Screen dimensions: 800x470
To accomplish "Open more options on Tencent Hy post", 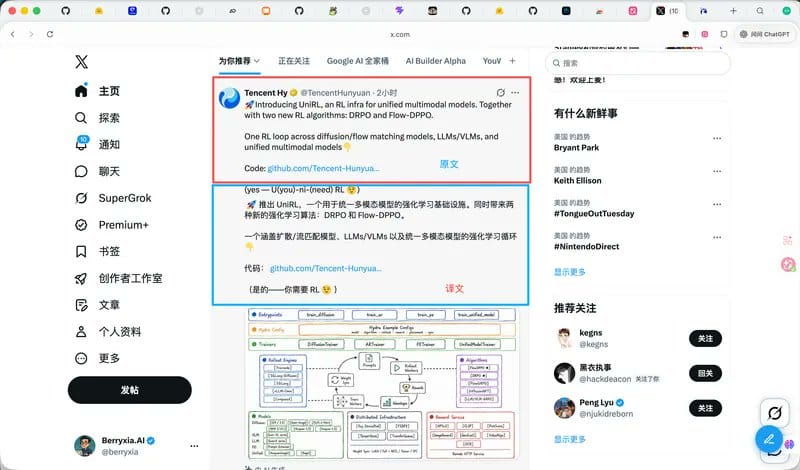I will (515, 92).
